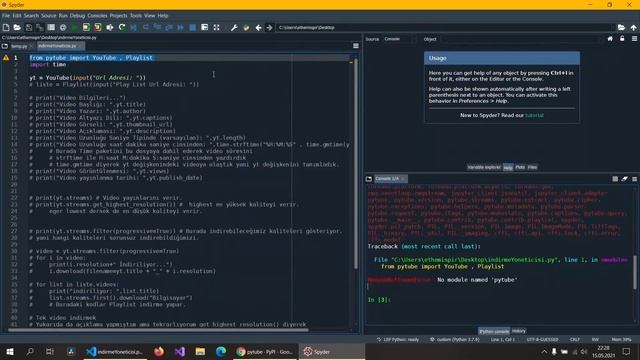This screenshot has width=640, height=360.
Task: Browse console tabs folder icon
Action: pyautogui.click(x=369, y=179)
